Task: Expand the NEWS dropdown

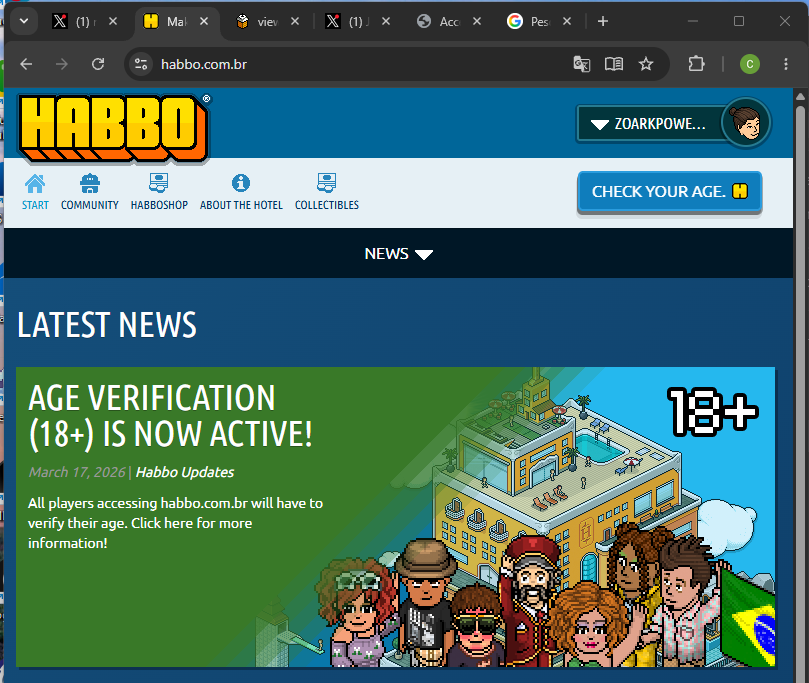Action: click(x=398, y=254)
